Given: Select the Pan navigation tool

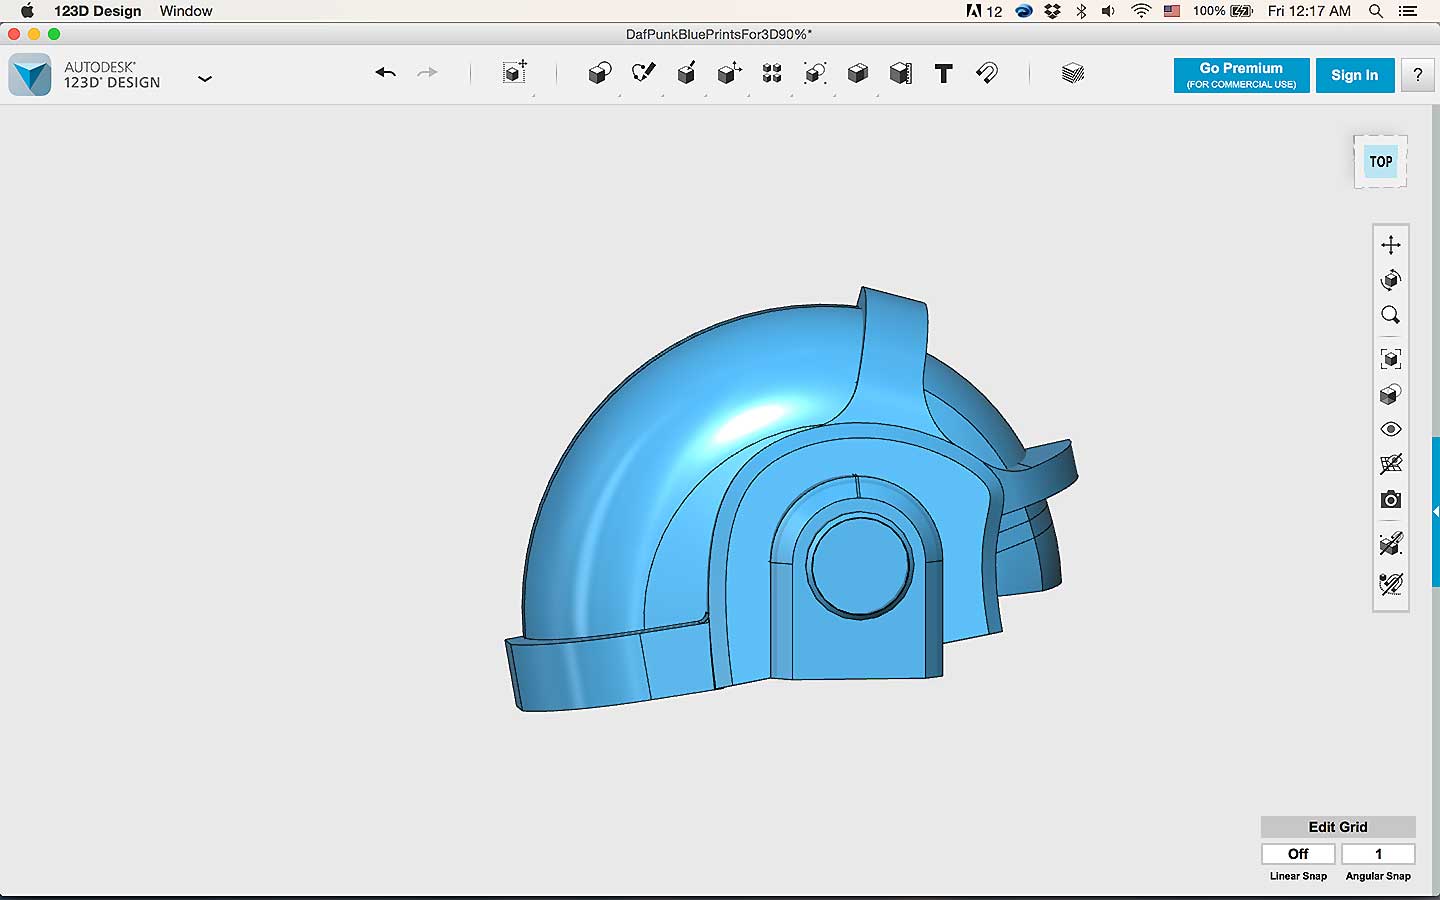Looking at the screenshot, I should [x=1391, y=245].
